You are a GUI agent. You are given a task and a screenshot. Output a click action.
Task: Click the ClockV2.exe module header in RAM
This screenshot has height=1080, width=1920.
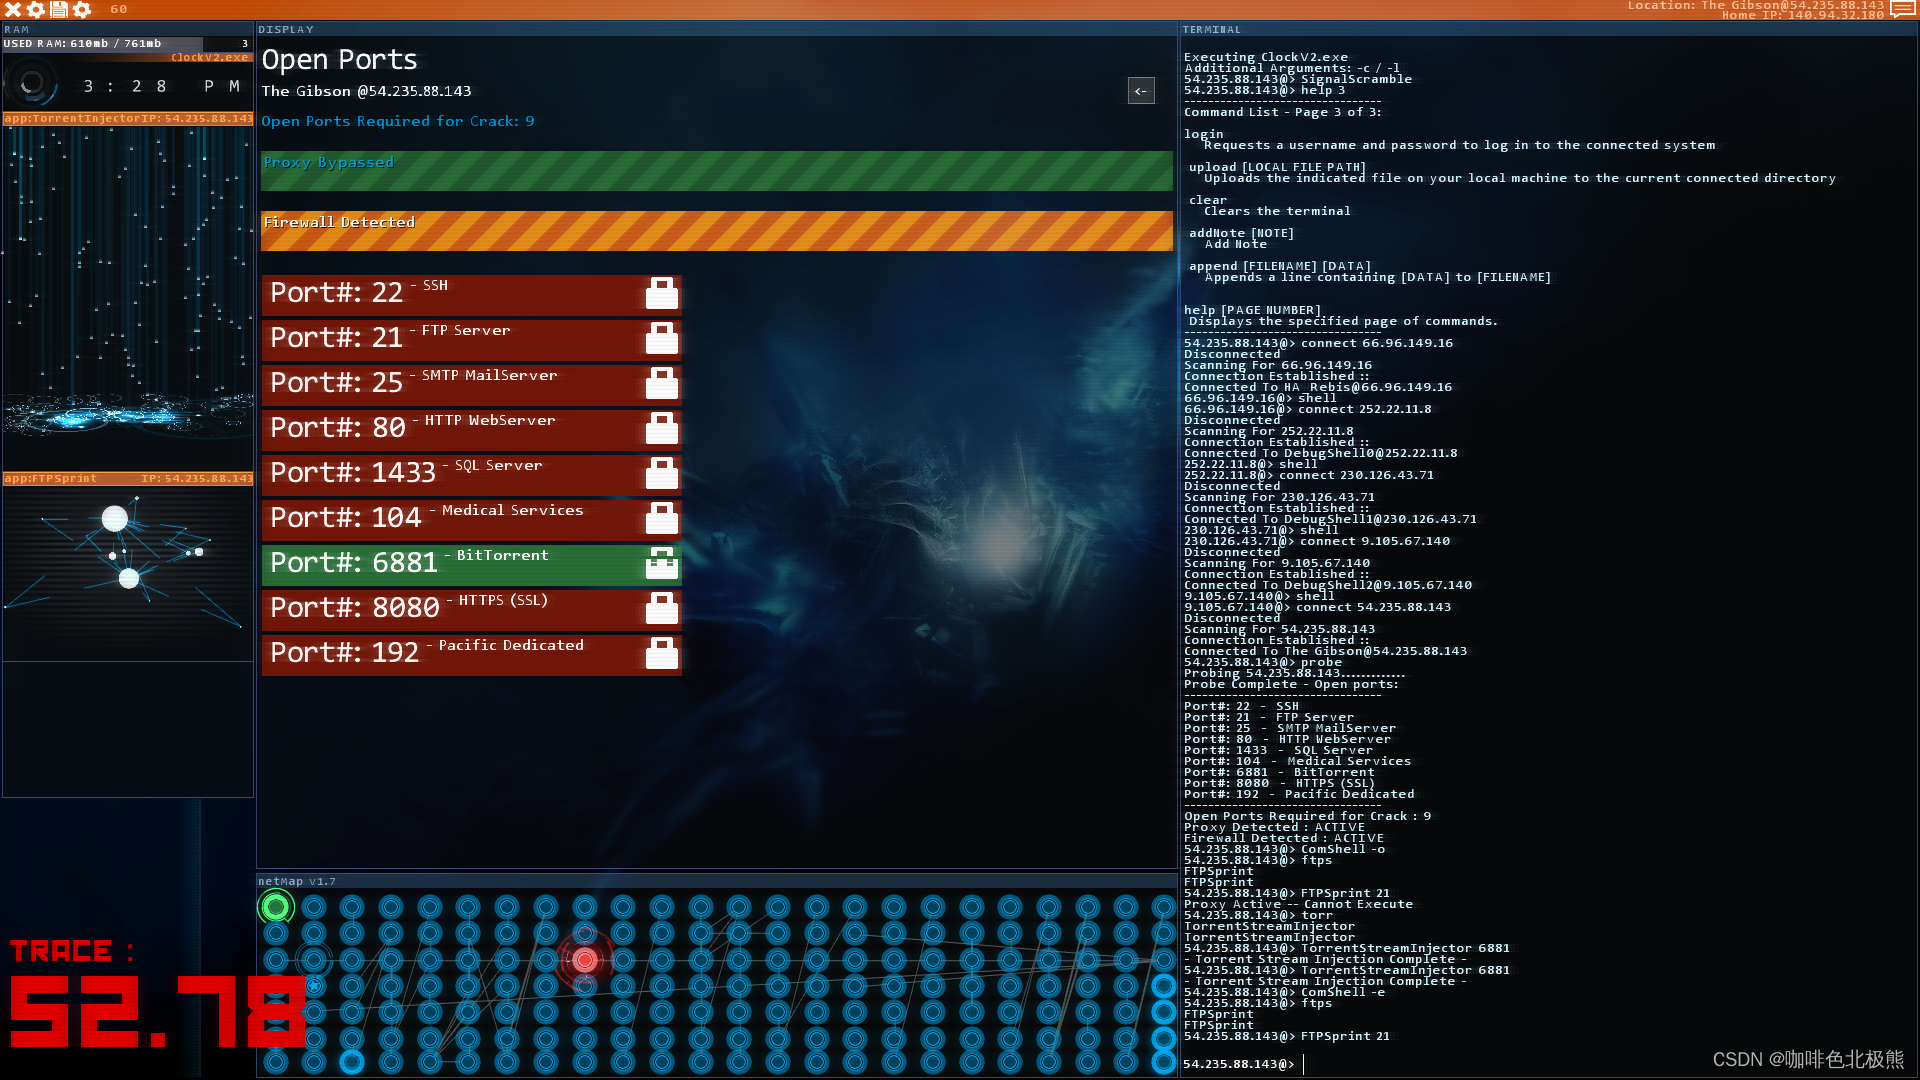pos(209,58)
